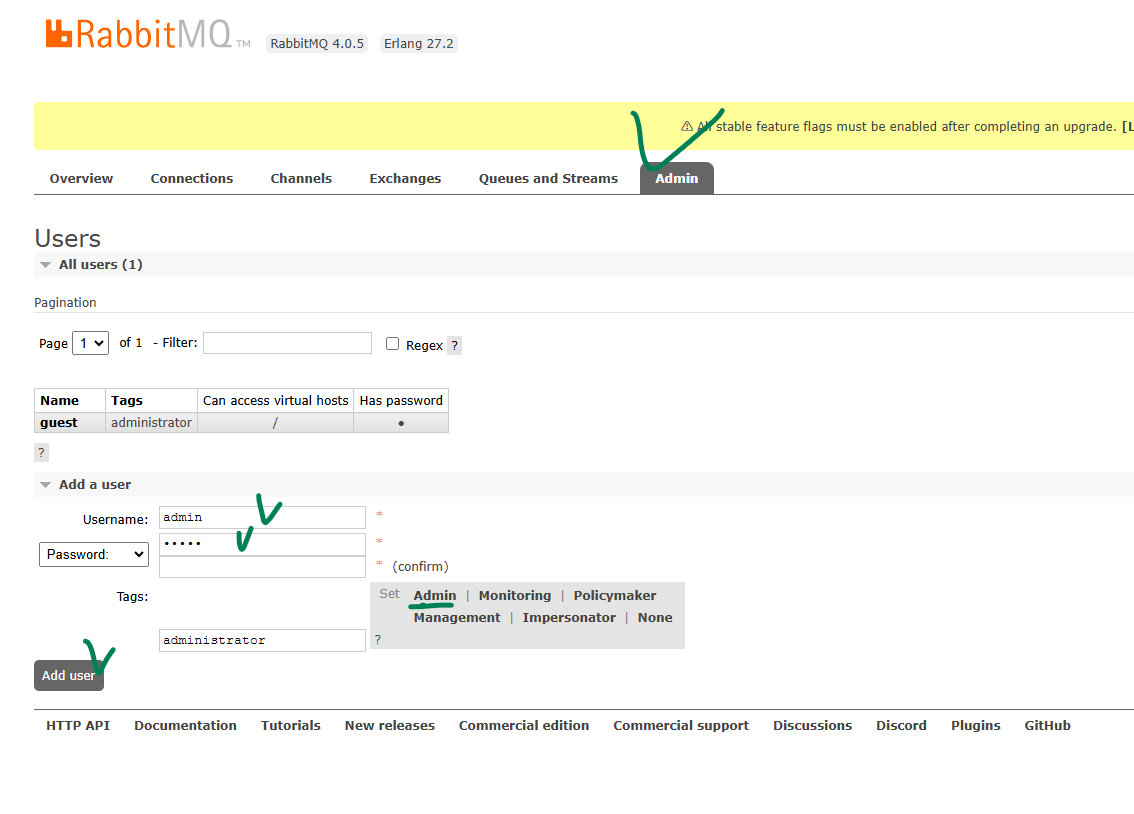1134x814 pixels.
Task: Open the Tutorials footer link
Action: click(x=291, y=725)
